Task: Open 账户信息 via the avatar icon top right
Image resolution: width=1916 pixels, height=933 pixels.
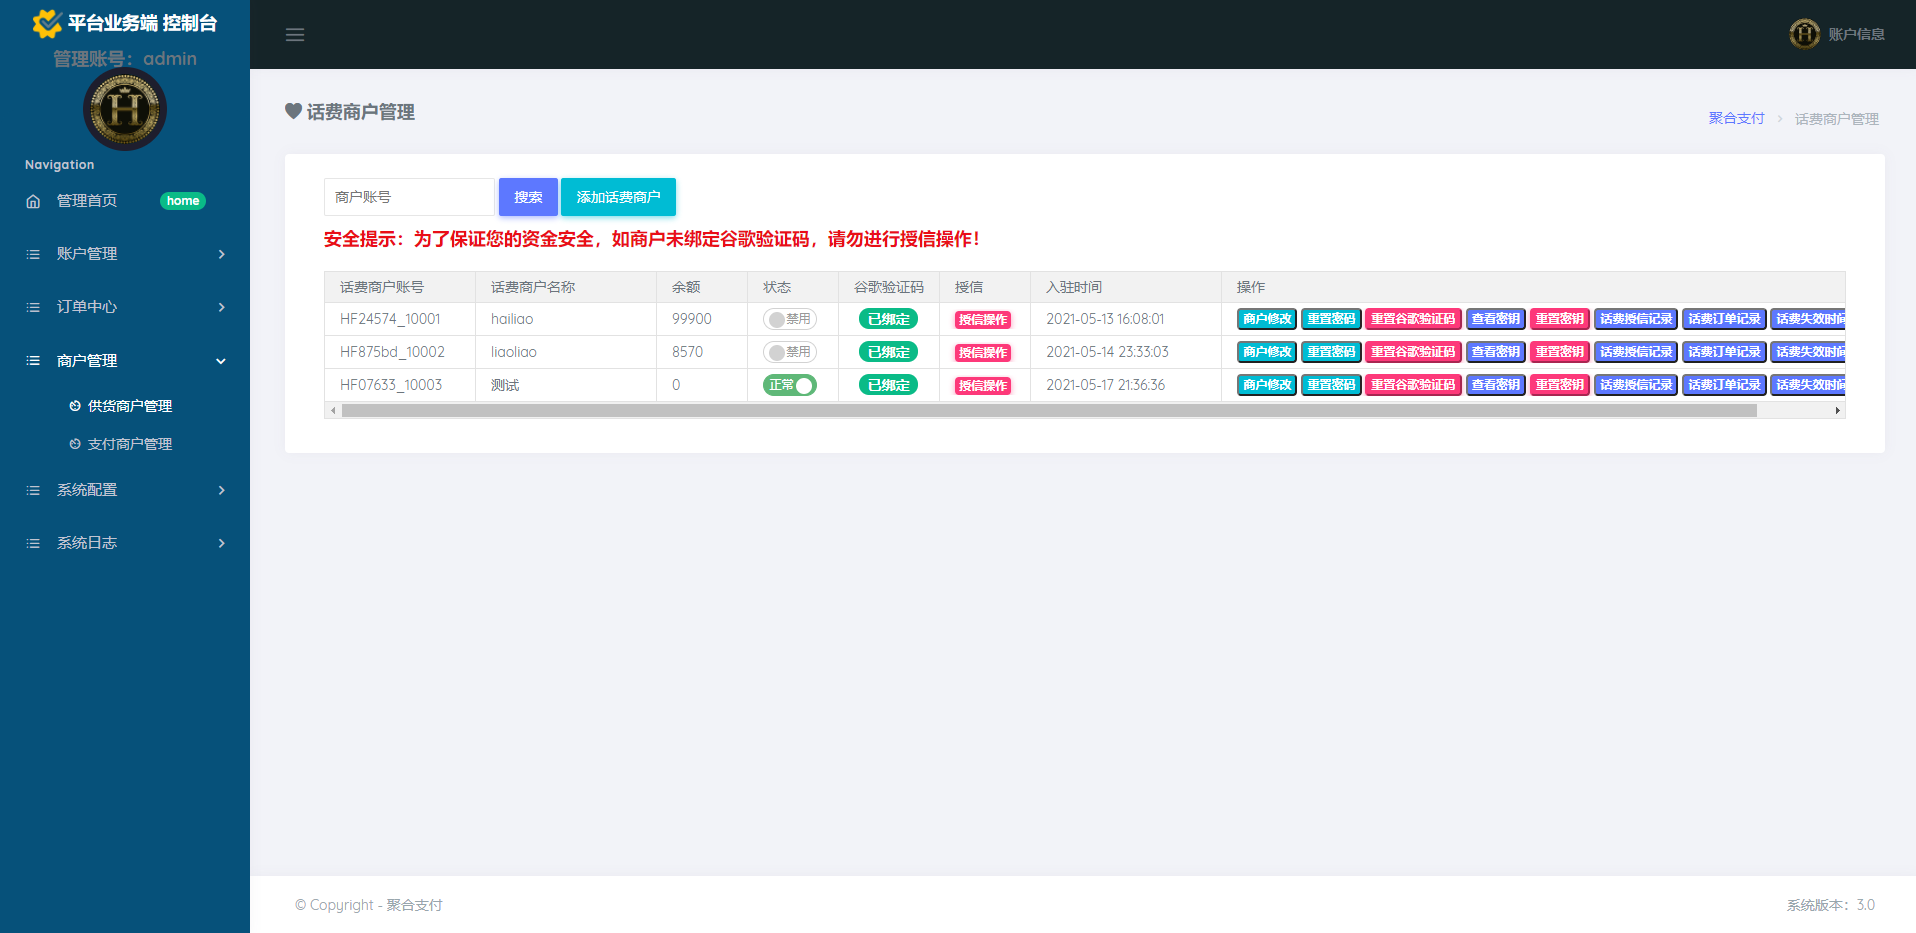Action: point(1805,34)
